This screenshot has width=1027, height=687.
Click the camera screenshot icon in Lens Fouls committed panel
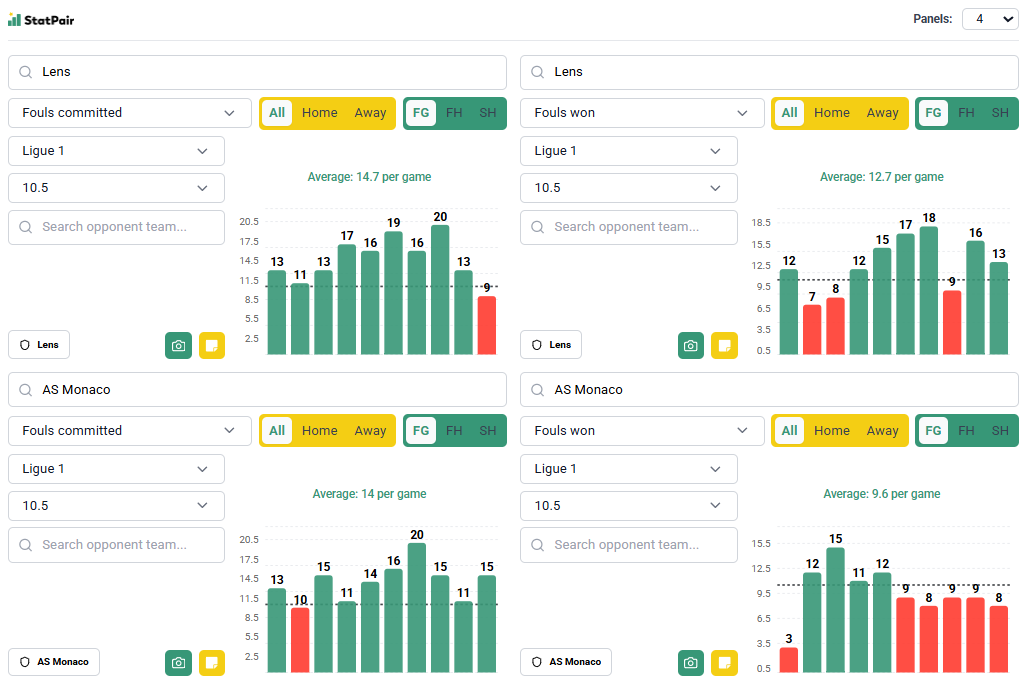point(178,345)
